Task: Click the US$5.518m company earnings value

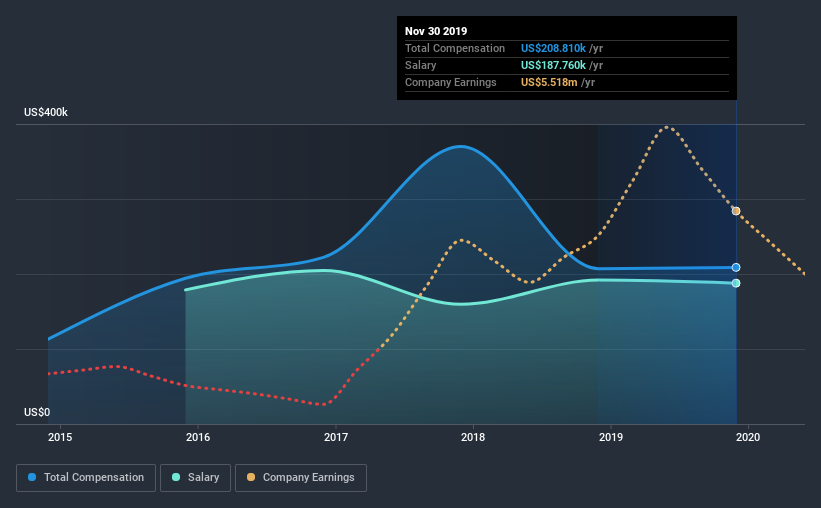Action: [x=549, y=83]
